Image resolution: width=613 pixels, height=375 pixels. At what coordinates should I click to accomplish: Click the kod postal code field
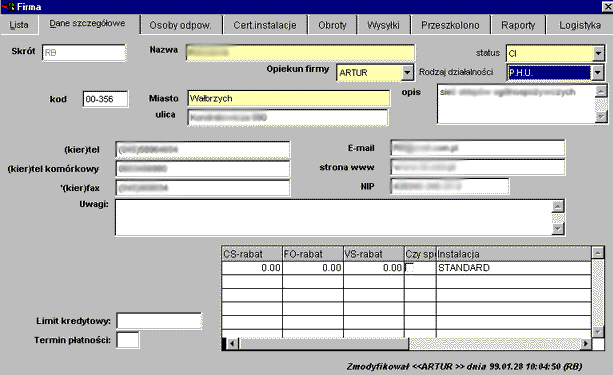tap(105, 99)
